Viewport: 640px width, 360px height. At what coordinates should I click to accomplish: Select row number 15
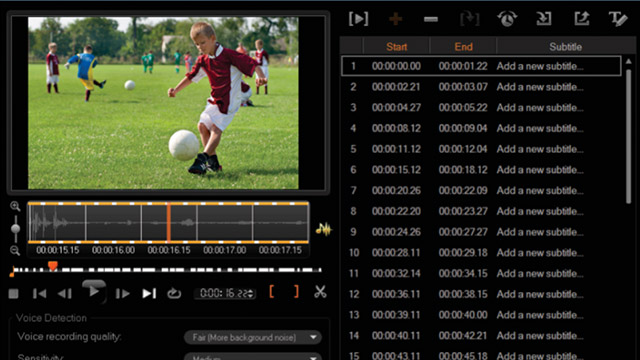tap(353, 356)
